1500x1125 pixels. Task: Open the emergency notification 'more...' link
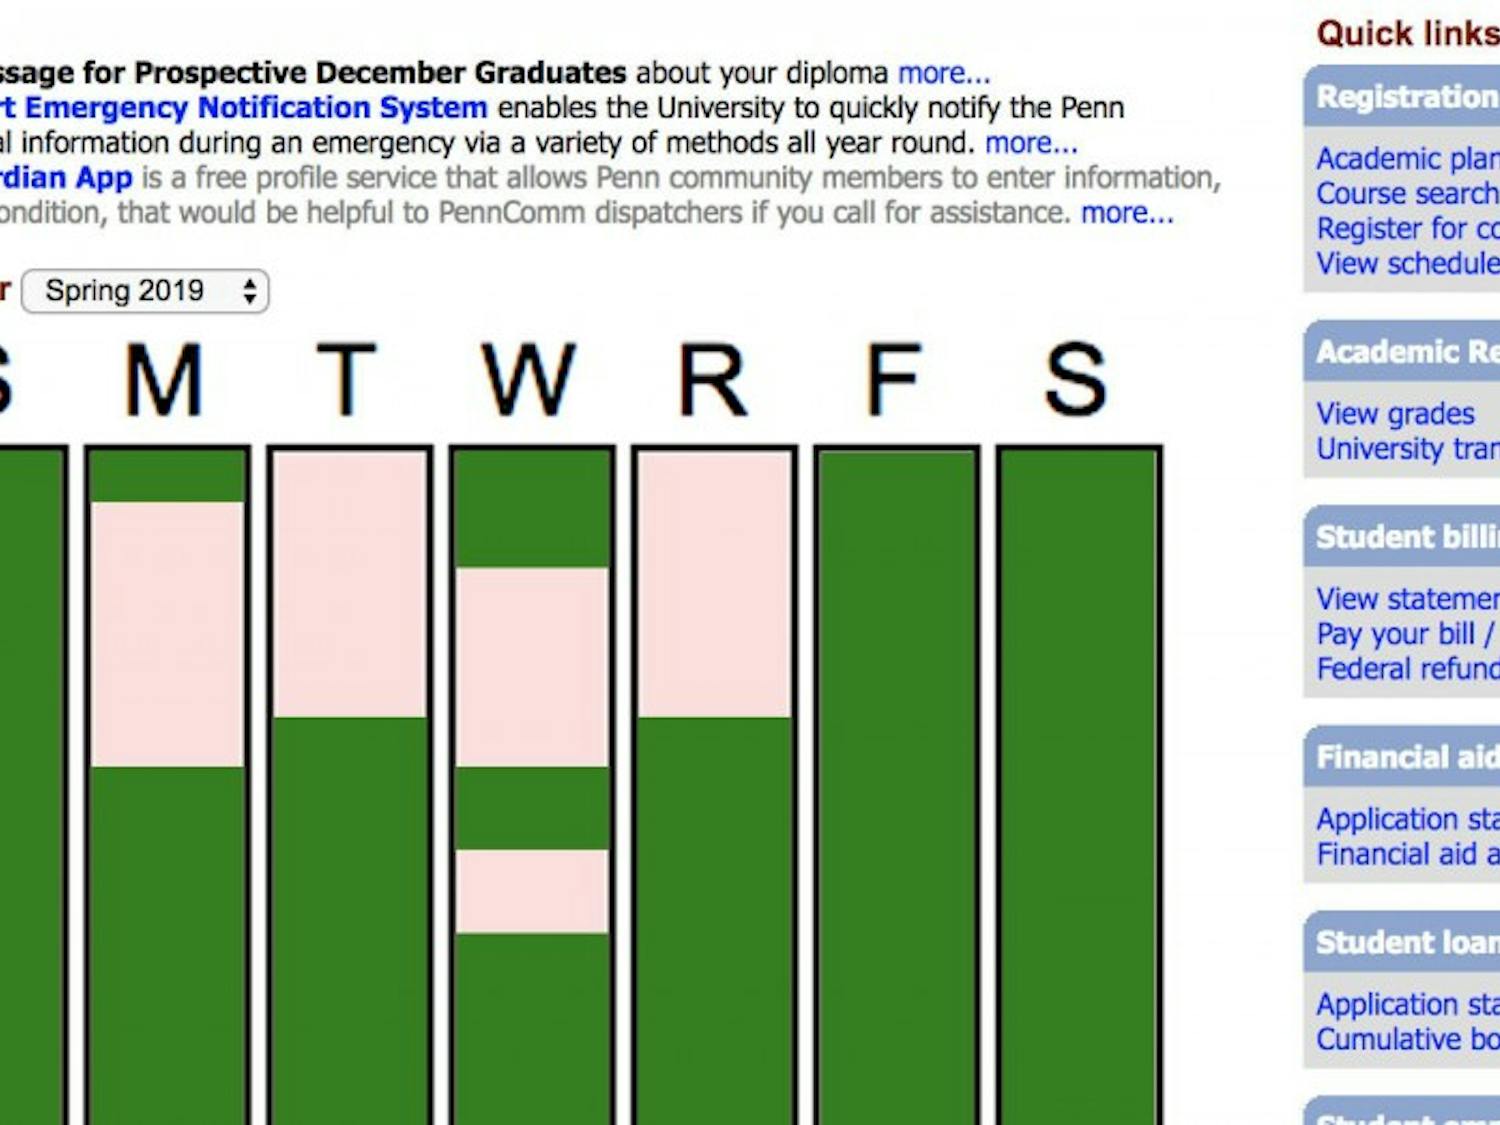(x=1031, y=143)
